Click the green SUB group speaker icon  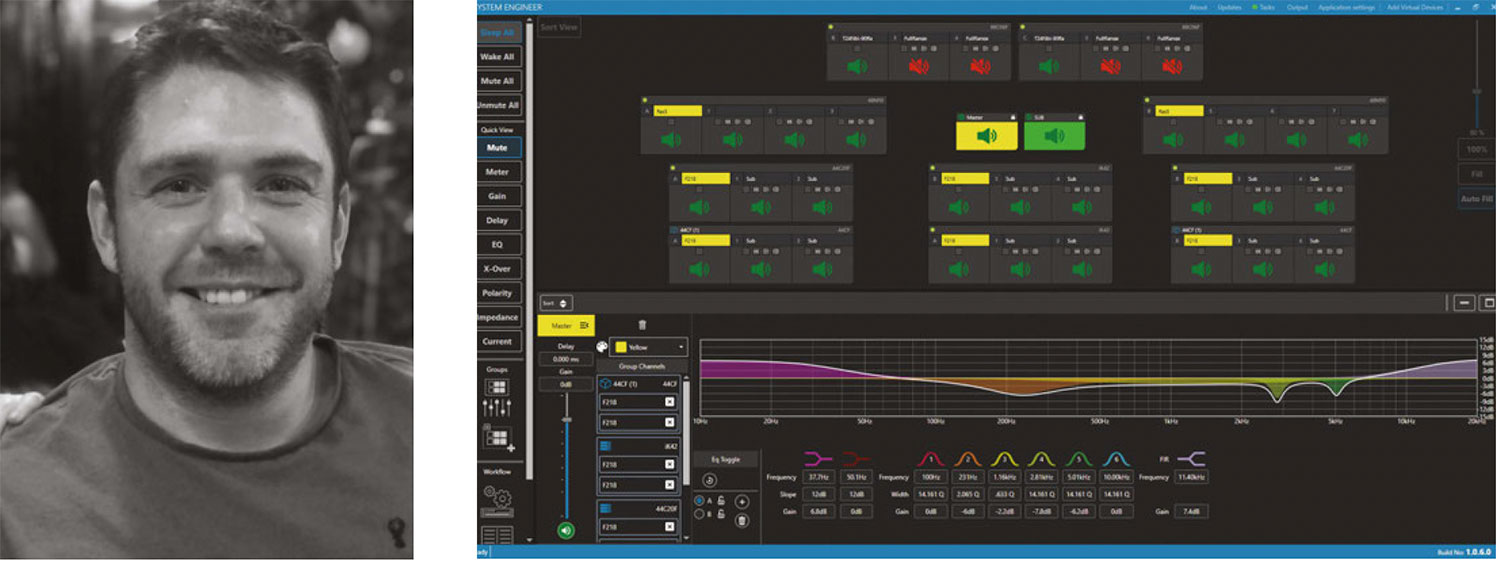coord(1054,136)
